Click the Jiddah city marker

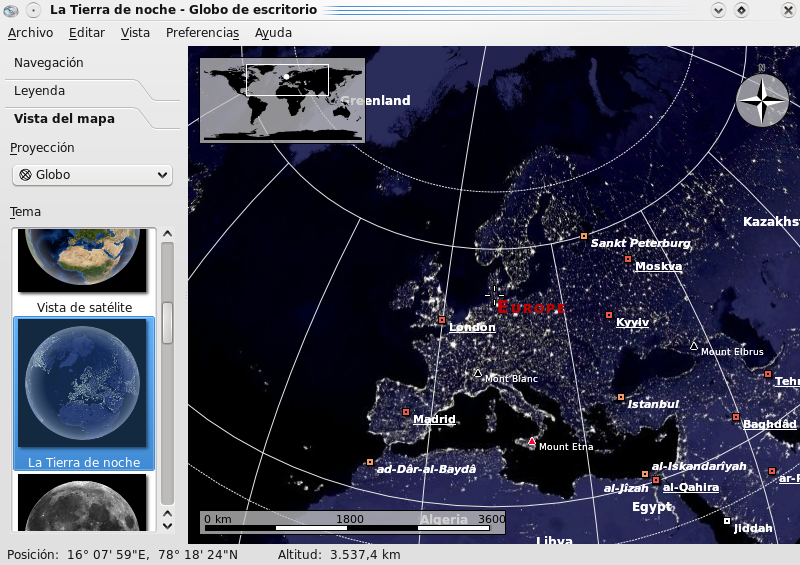click(727, 521)
